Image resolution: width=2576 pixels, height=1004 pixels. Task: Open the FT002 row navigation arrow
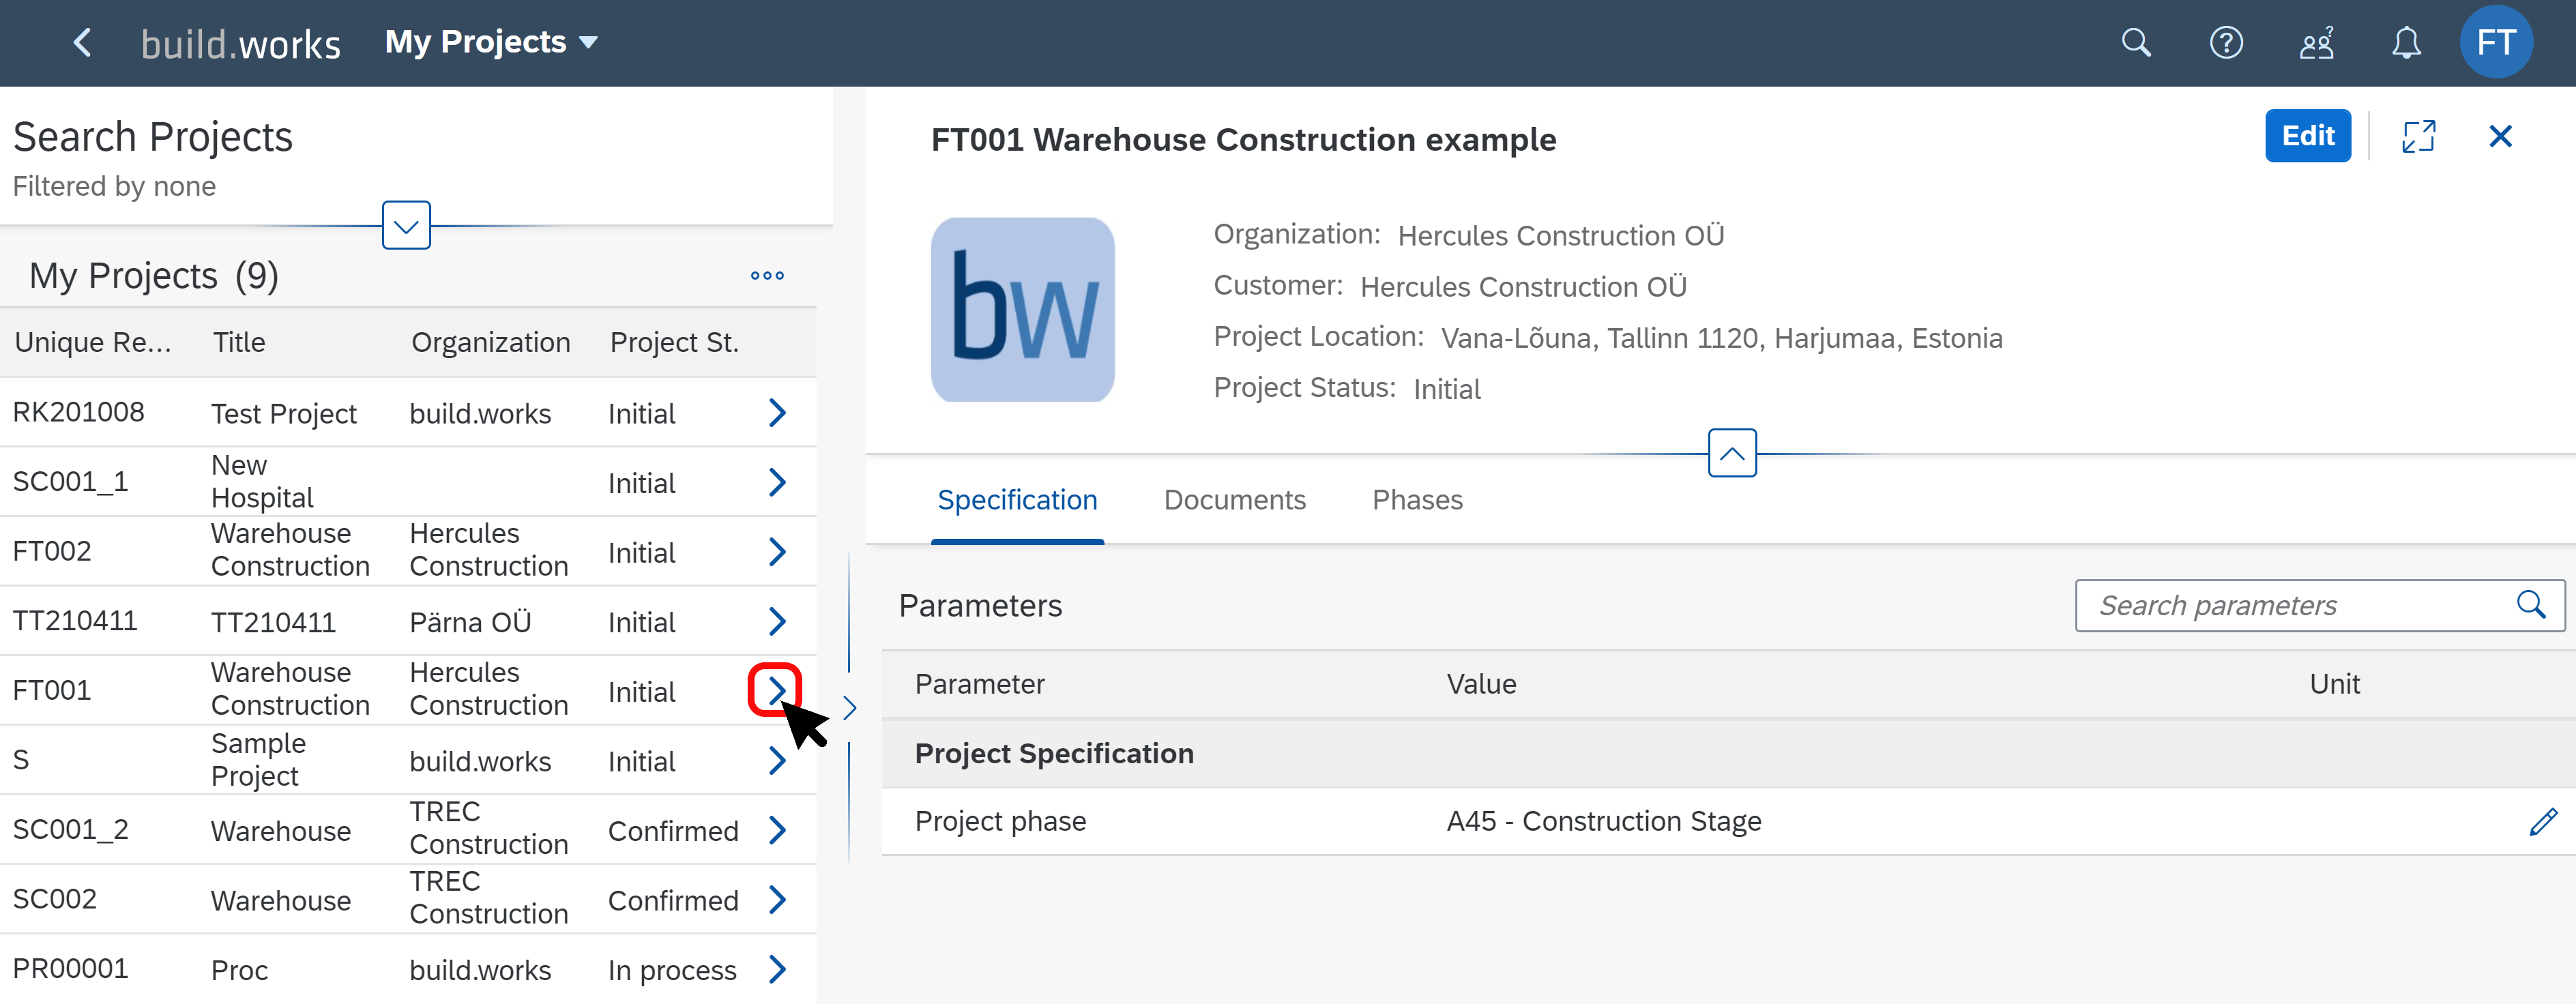pyautogui.click(x=777, y=551)
